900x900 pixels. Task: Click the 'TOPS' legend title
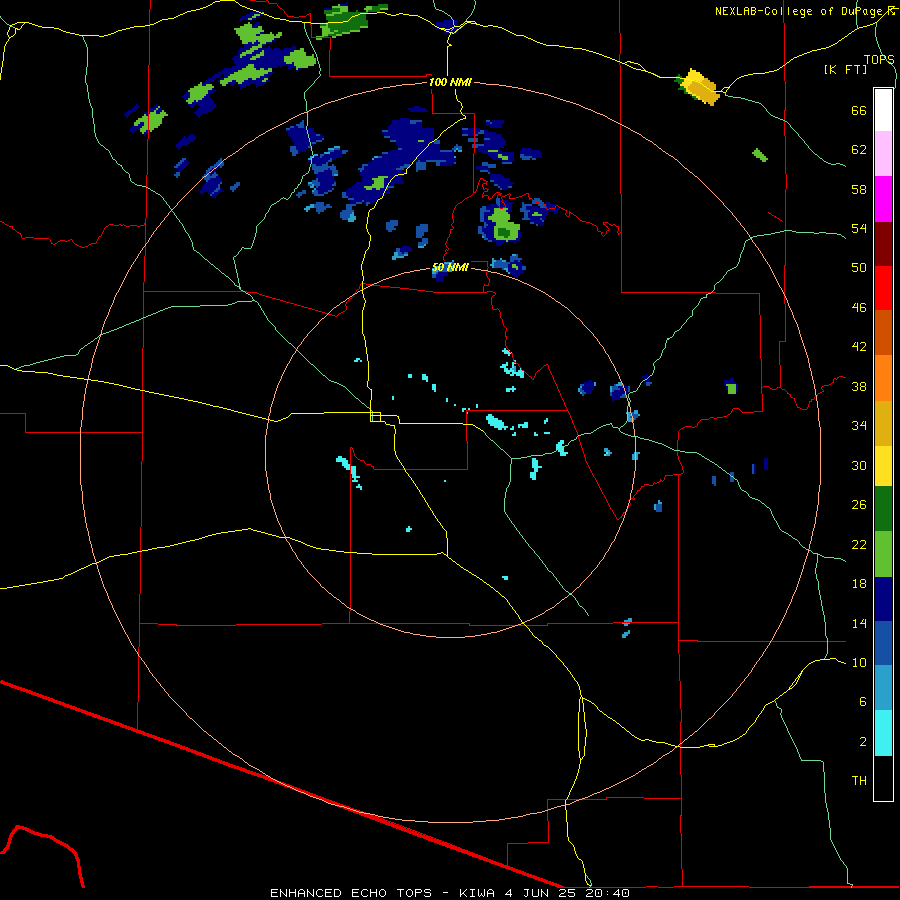(879, 59)
